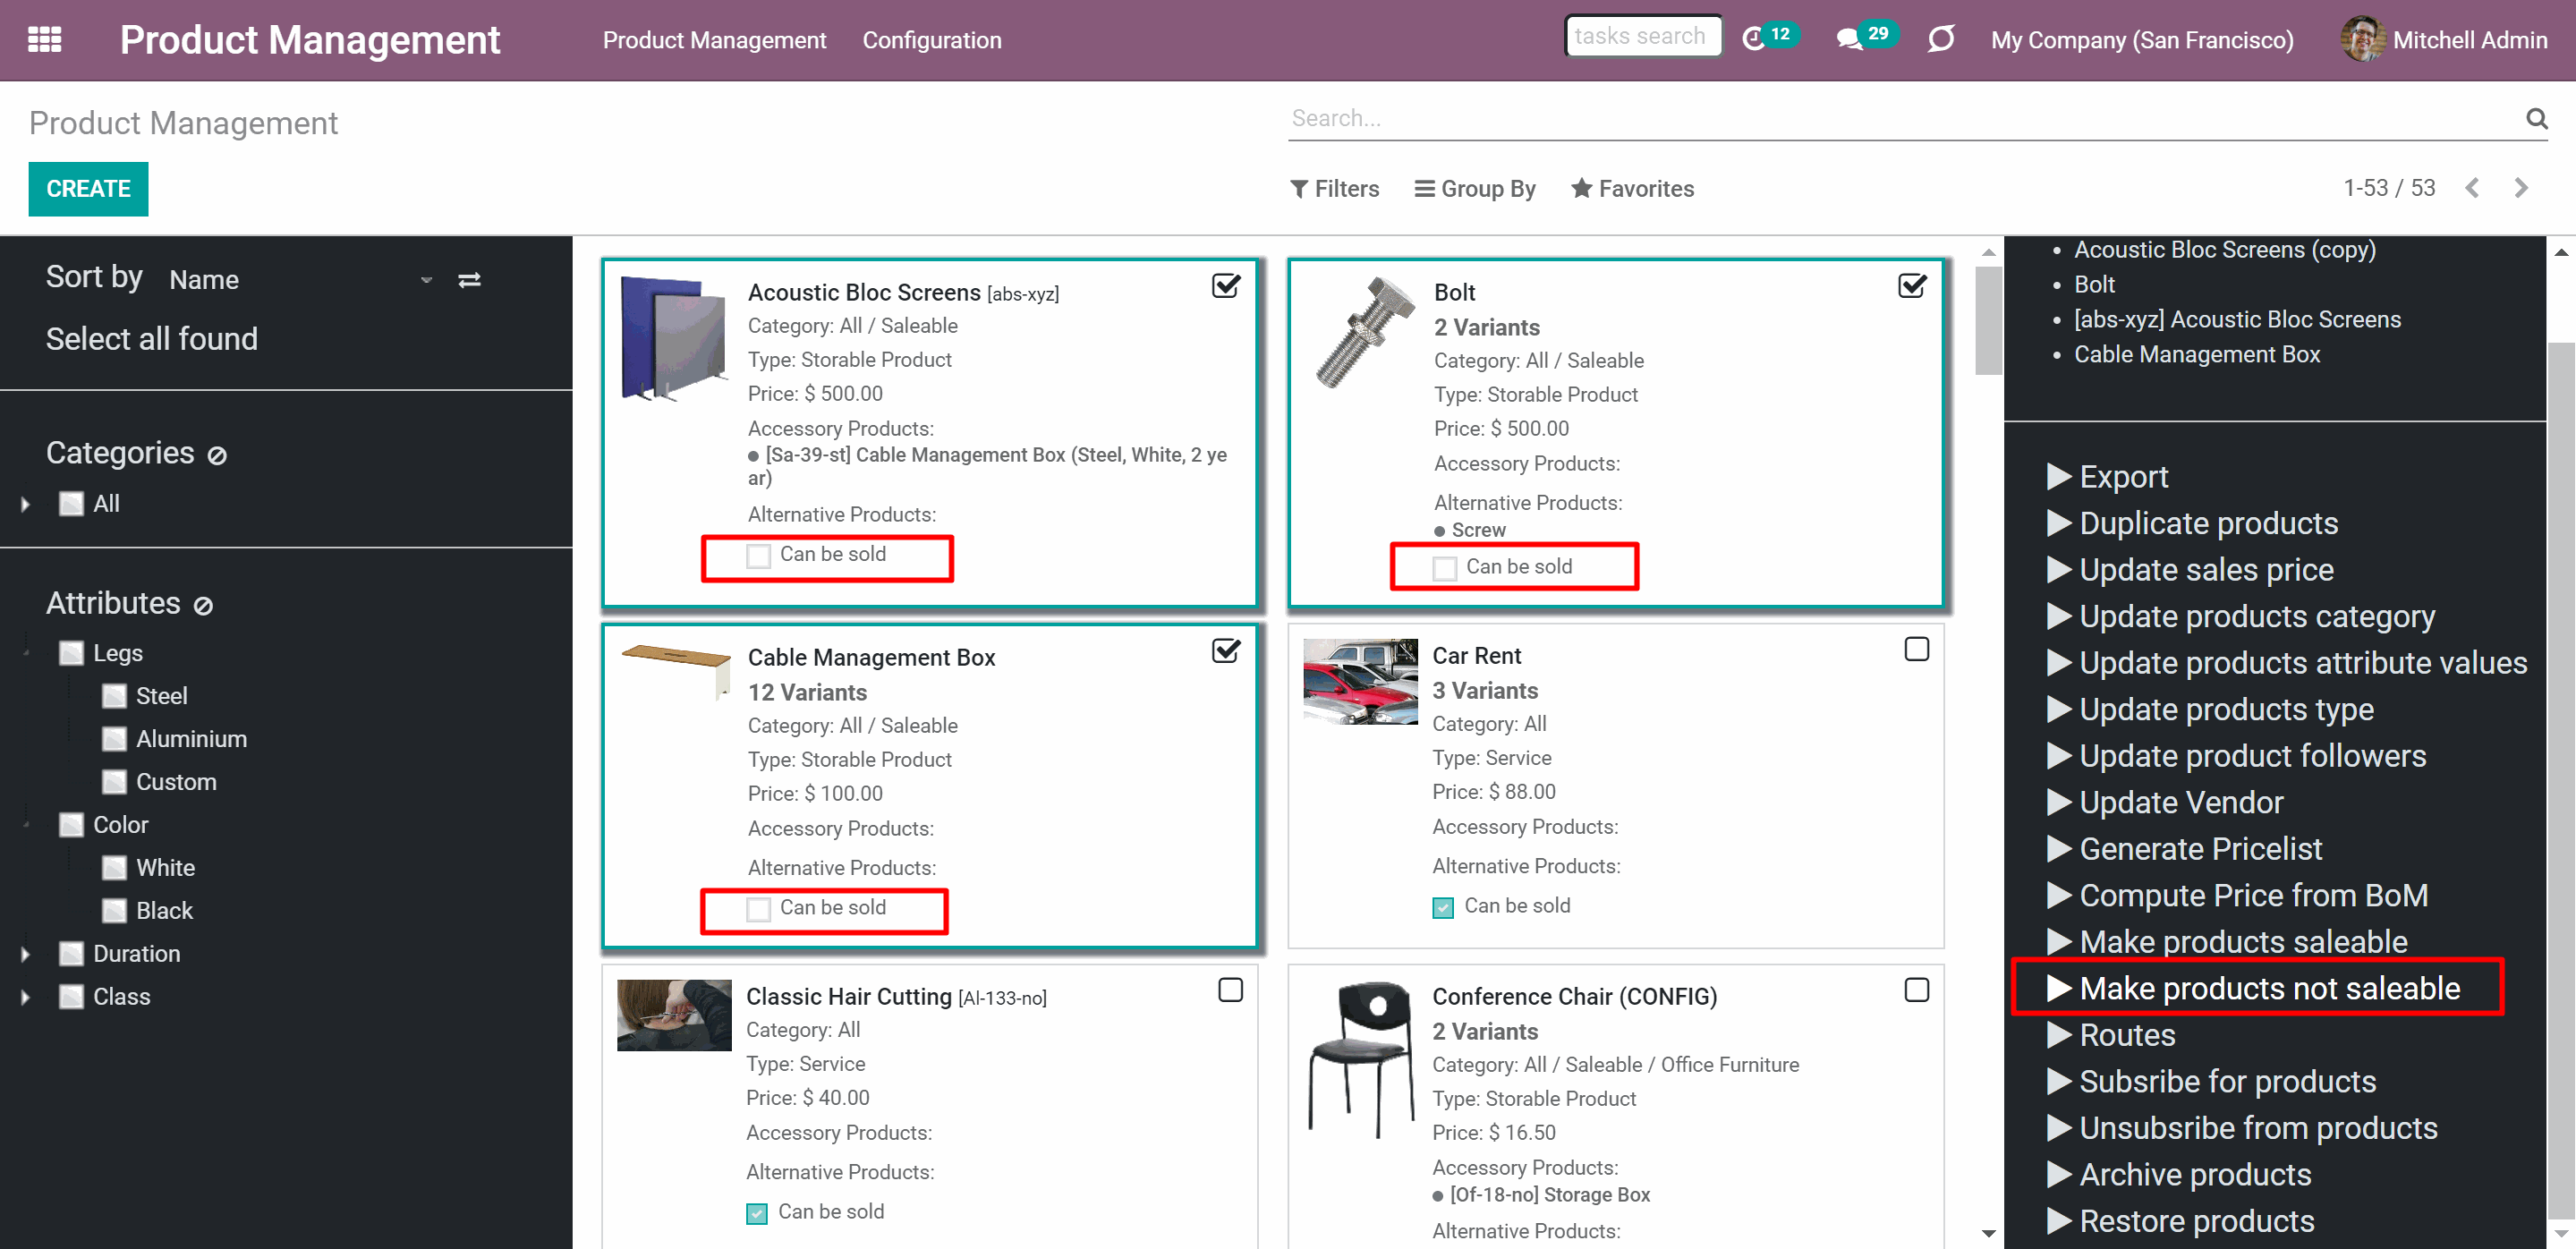Open the Sort by Name dropdown
Image resolution: width=2576 pixels, height=1249 pixels.
click(300, 280)
